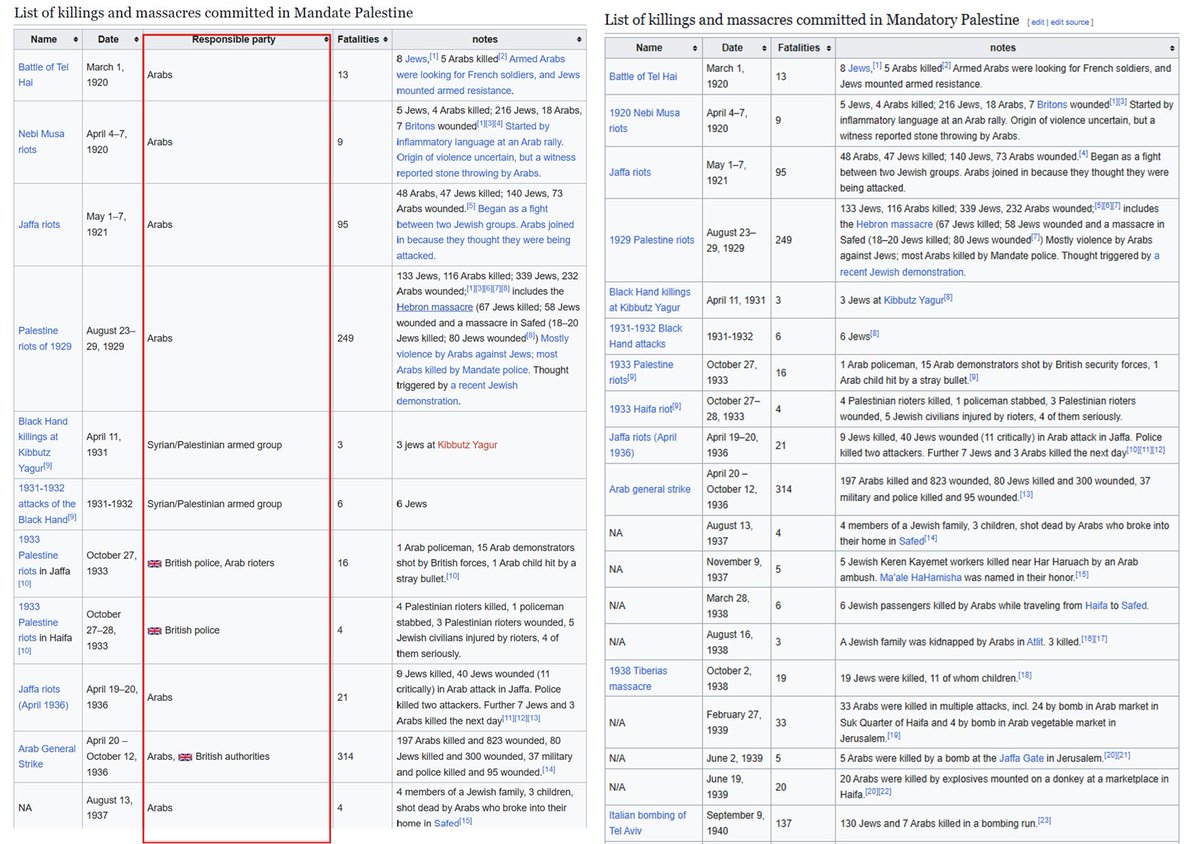Open 'Arab General Strike' link in left table
1200x844 pixels.
(x=46, y=756)
